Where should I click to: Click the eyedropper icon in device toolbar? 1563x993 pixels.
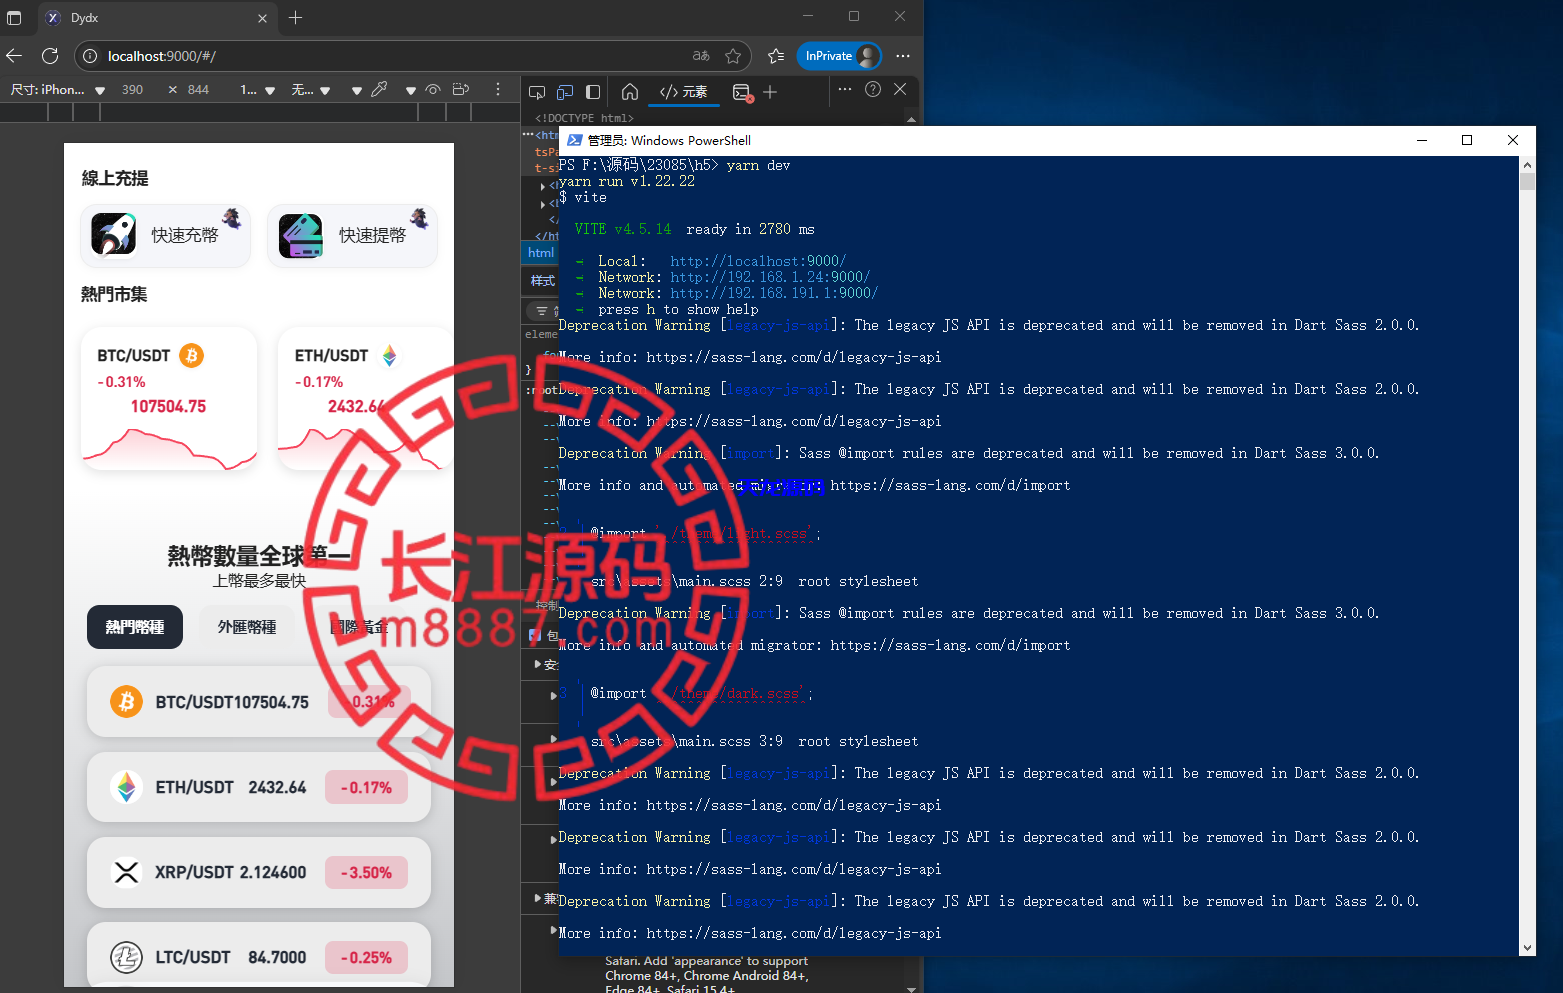(379, 90)
